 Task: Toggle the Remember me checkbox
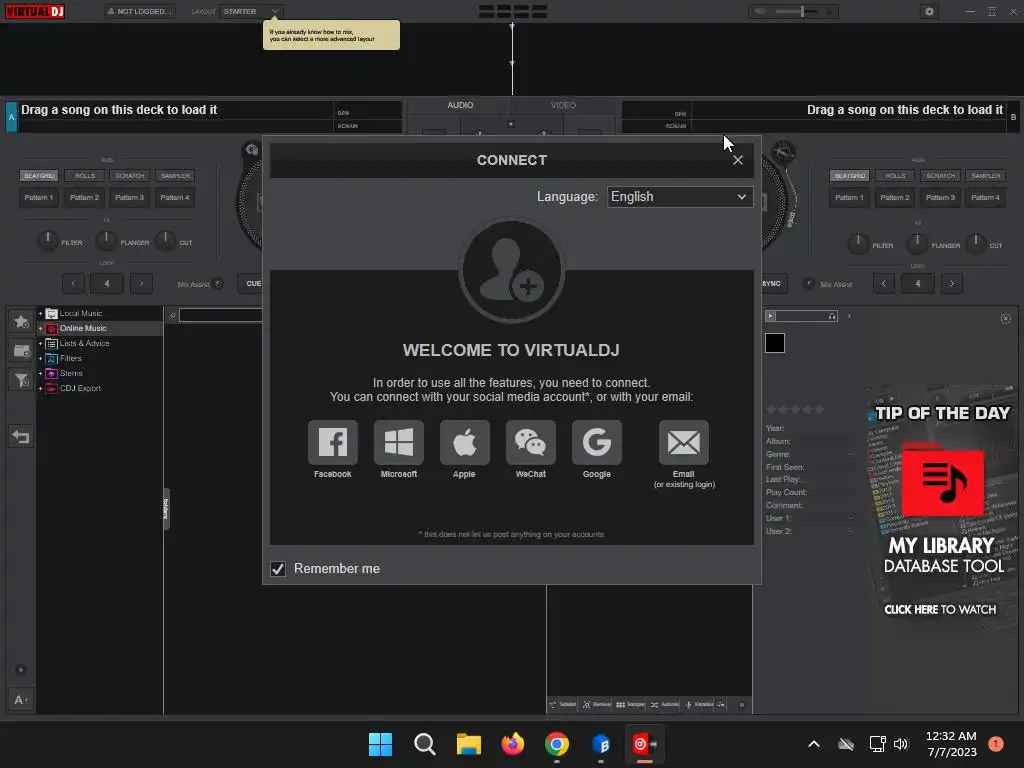coord(278,568)
